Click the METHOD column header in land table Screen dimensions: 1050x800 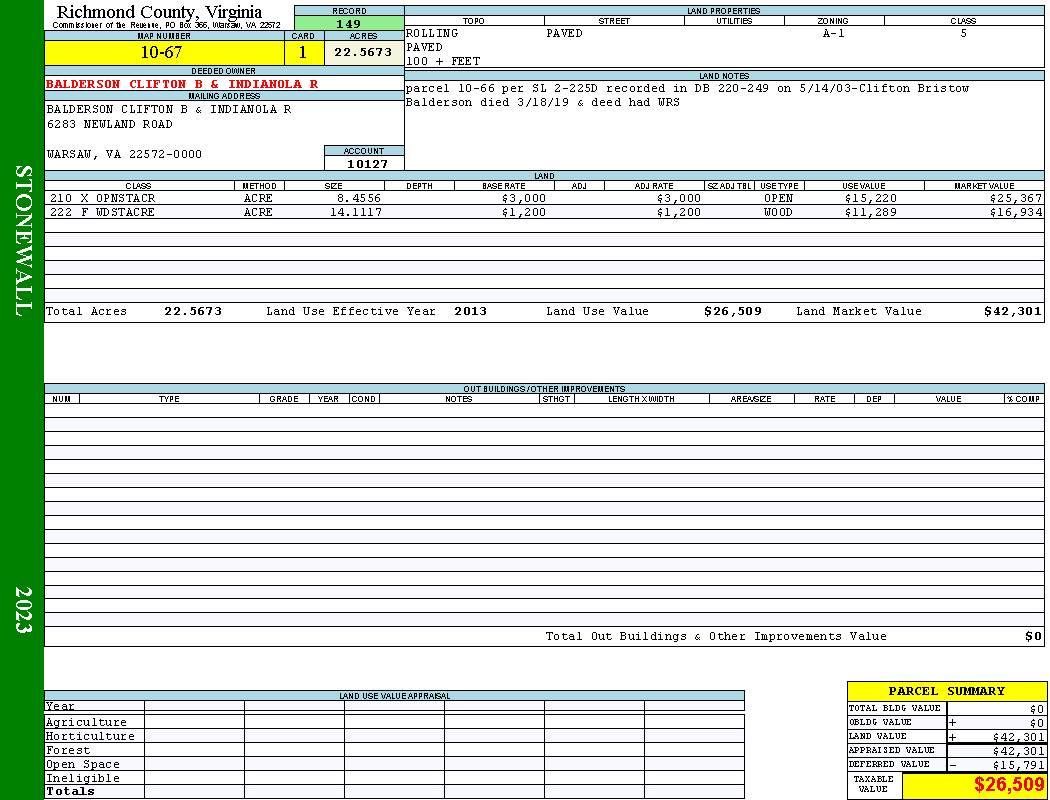pos(259,186)
